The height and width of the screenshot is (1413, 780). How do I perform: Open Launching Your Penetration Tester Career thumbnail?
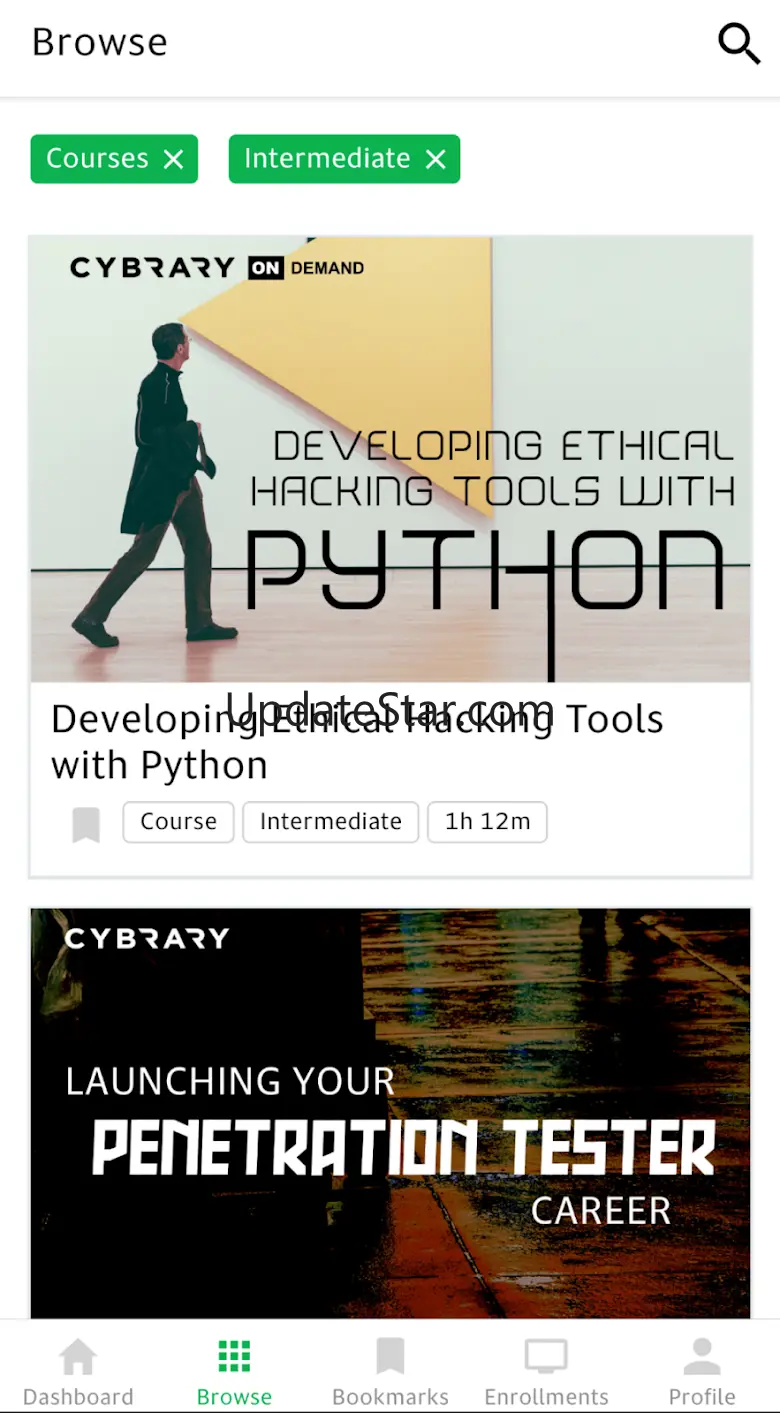(390, 1113)
